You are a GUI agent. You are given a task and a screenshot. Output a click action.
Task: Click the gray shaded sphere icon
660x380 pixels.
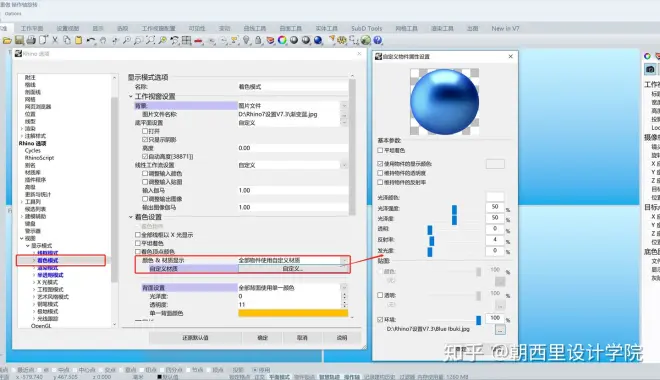coord(294,40)
